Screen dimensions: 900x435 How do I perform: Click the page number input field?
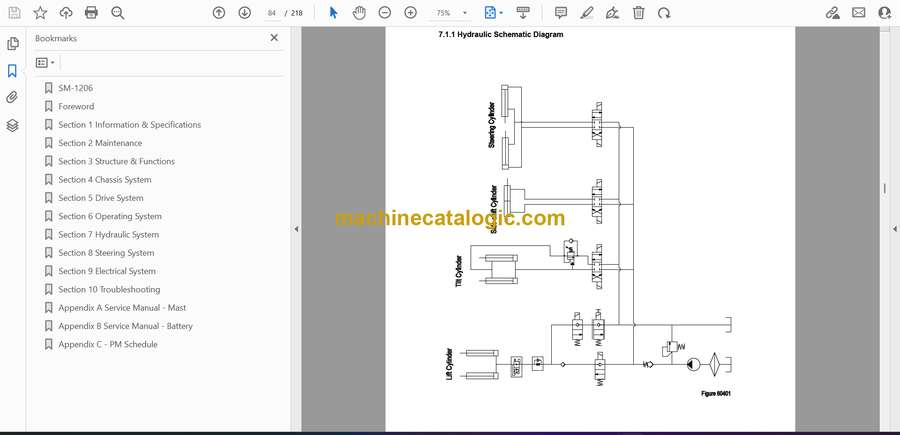coord(272,13)
